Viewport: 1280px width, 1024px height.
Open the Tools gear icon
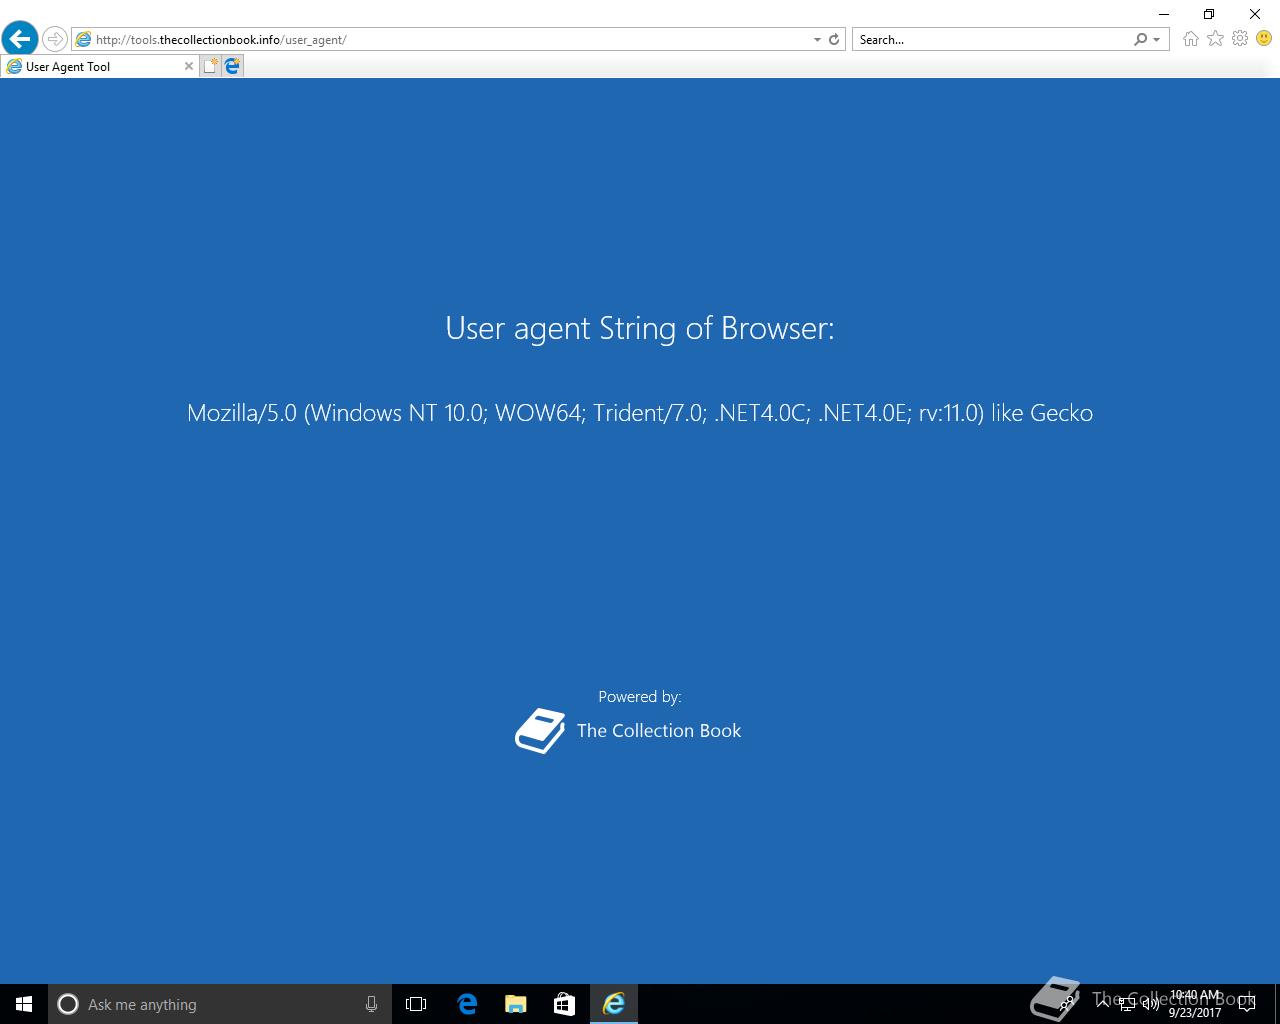pyautogui.click(x=1240, y=38)
